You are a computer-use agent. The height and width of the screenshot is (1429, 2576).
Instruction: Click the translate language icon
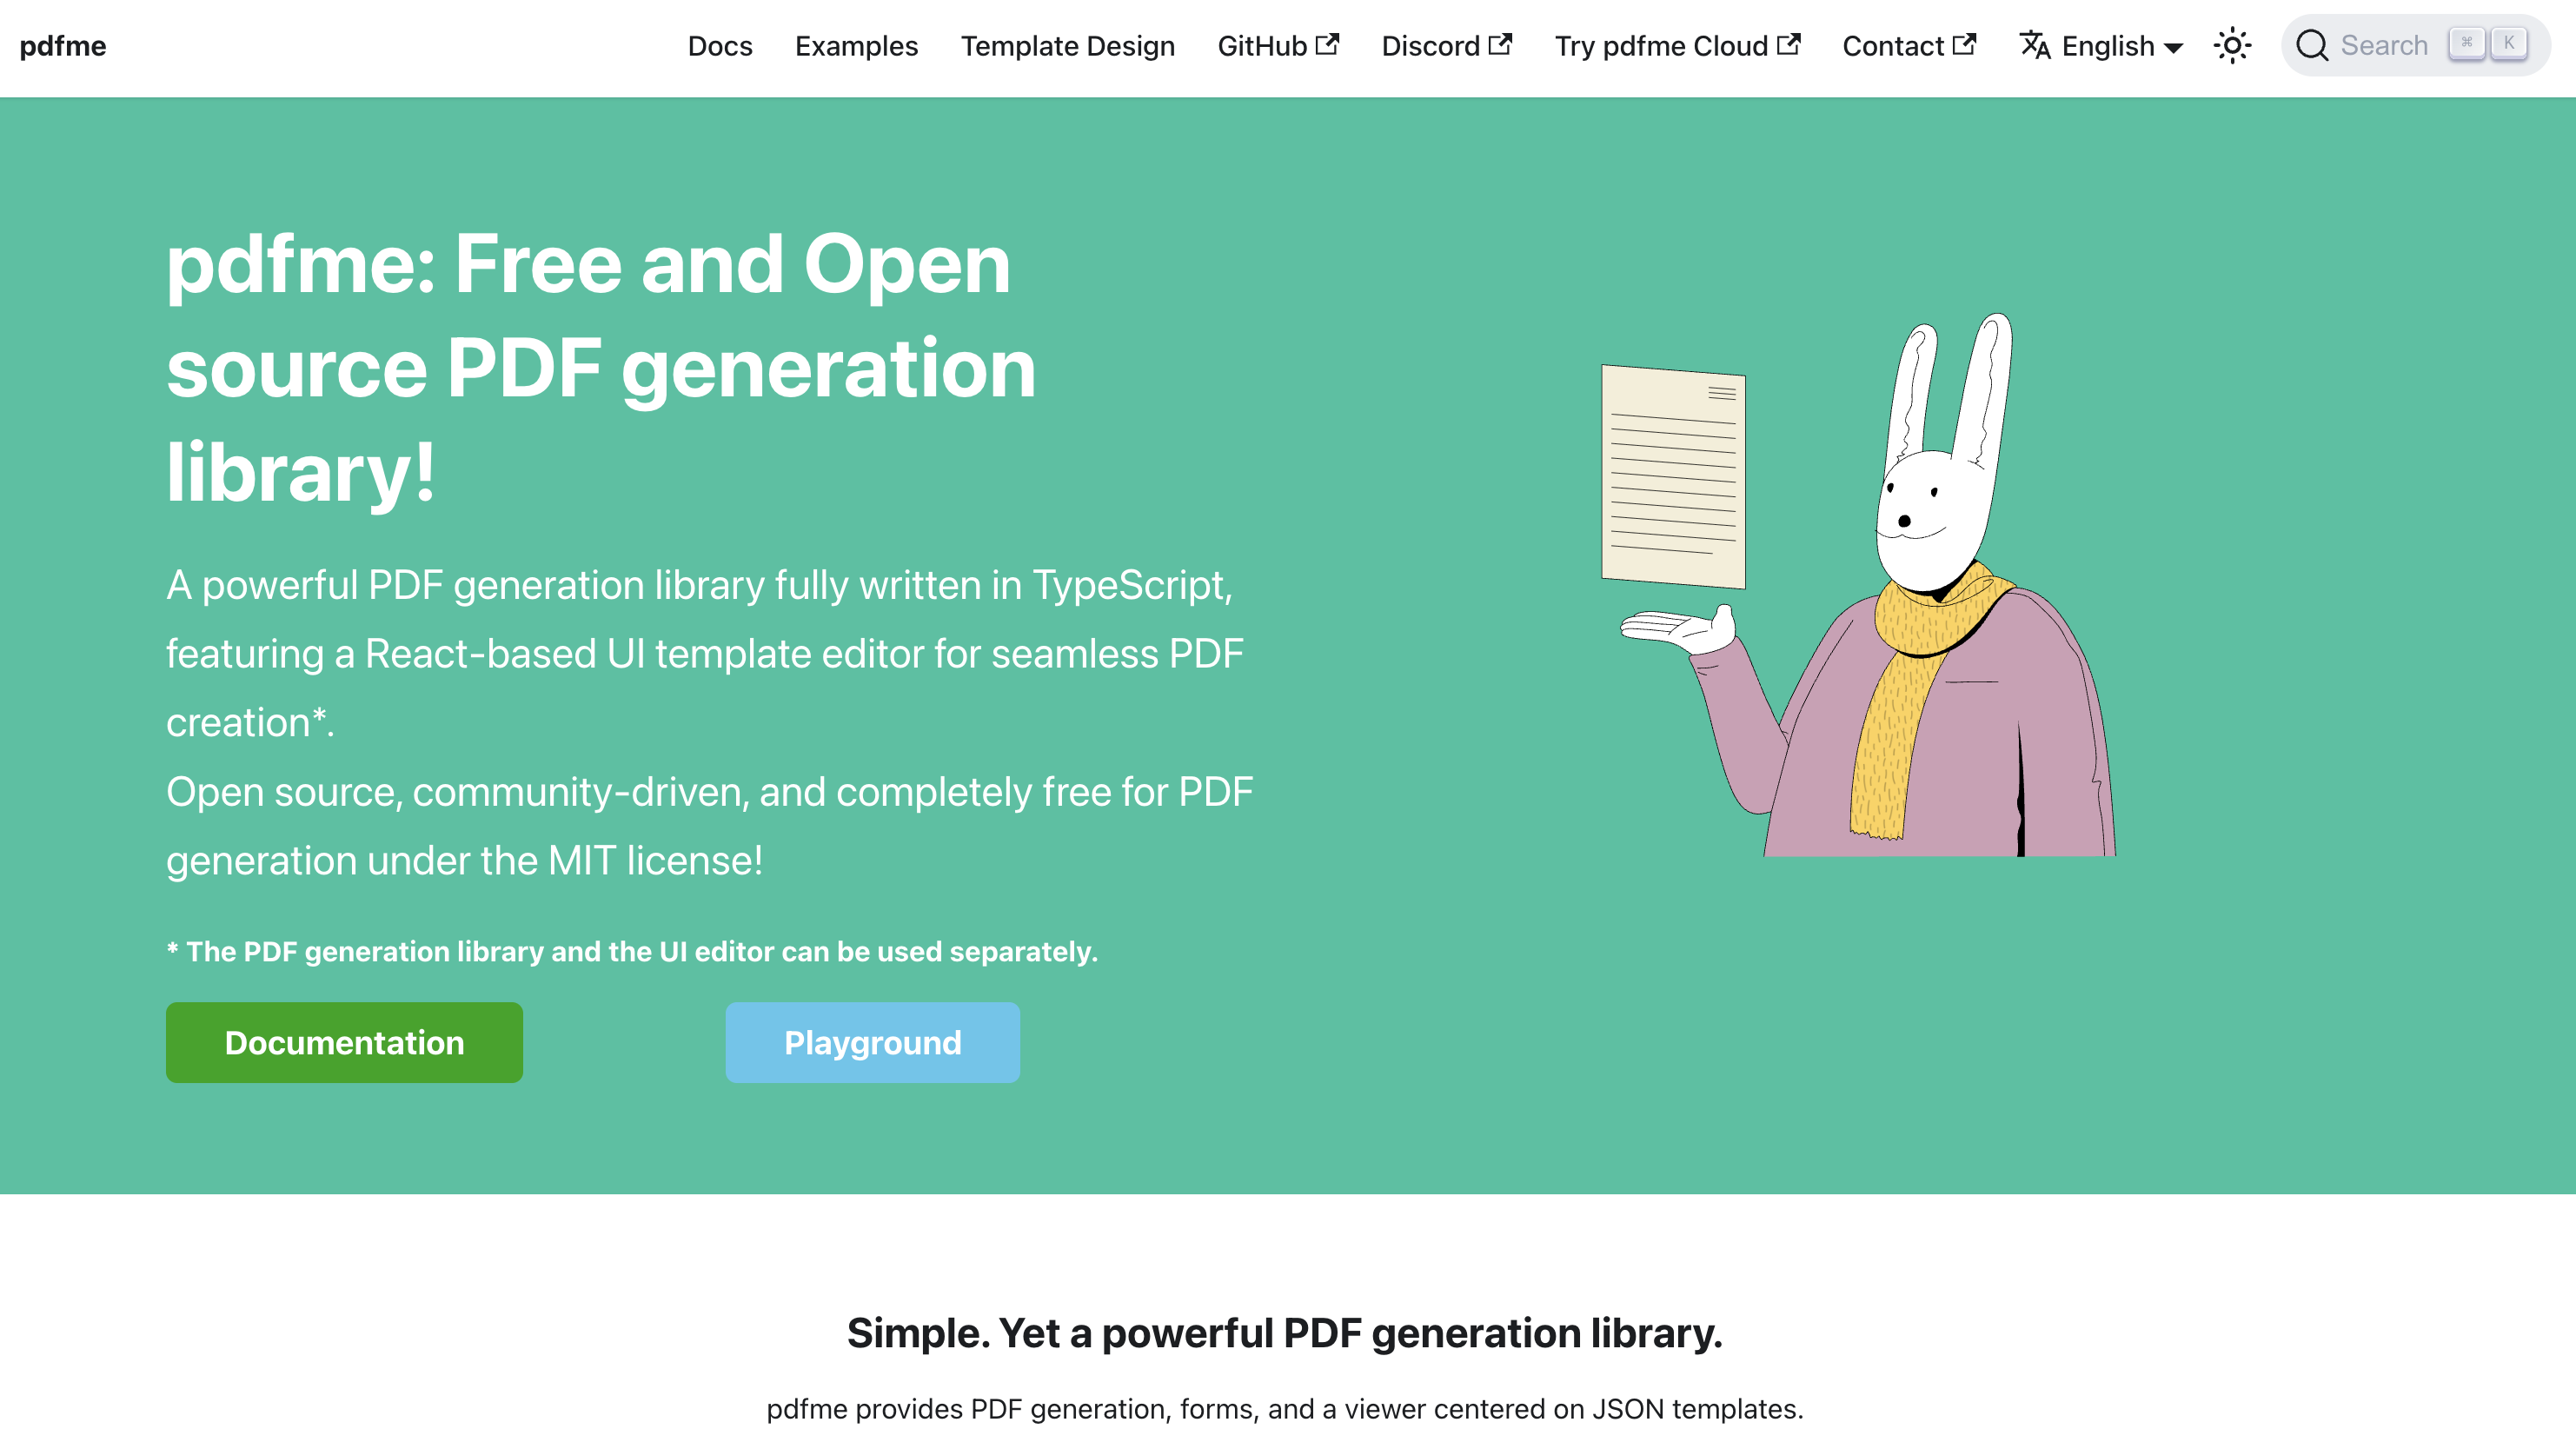tap(2035, 45)
